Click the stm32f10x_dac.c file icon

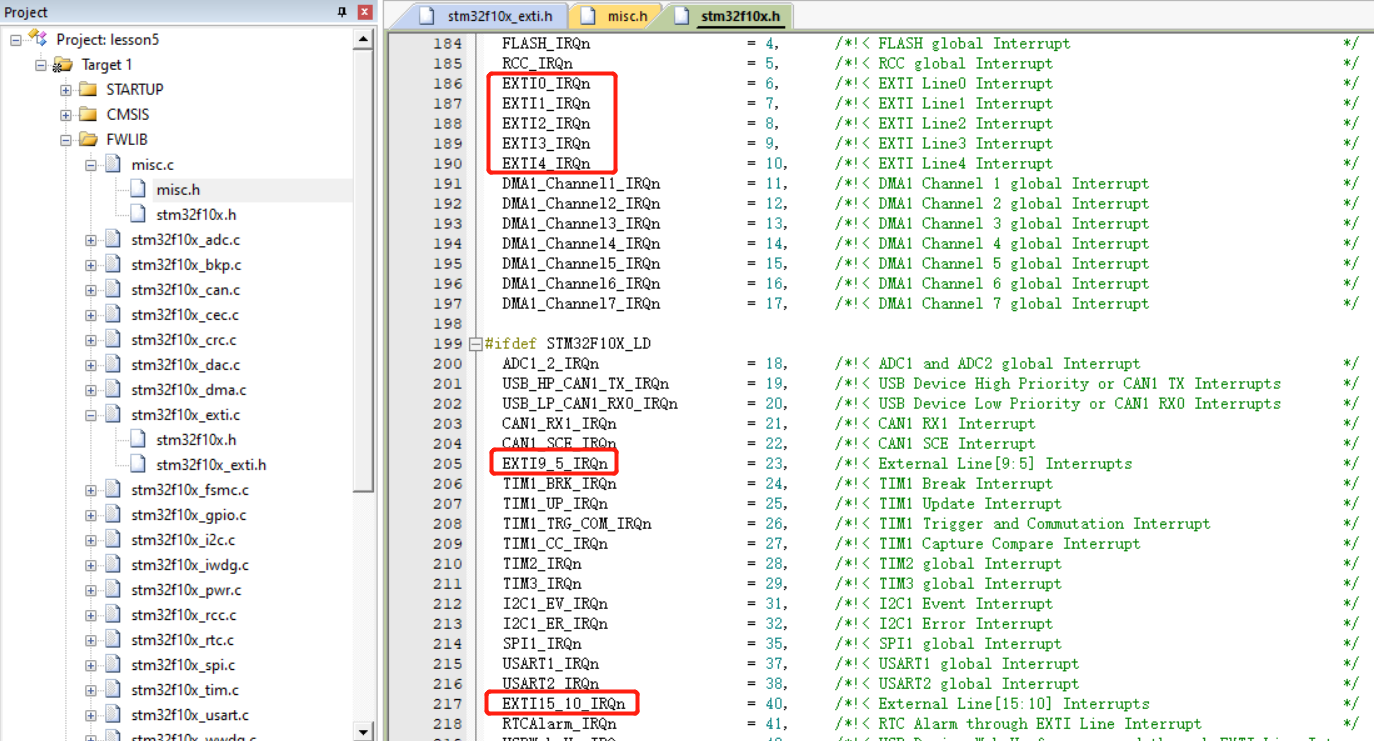tap(113, 365)
